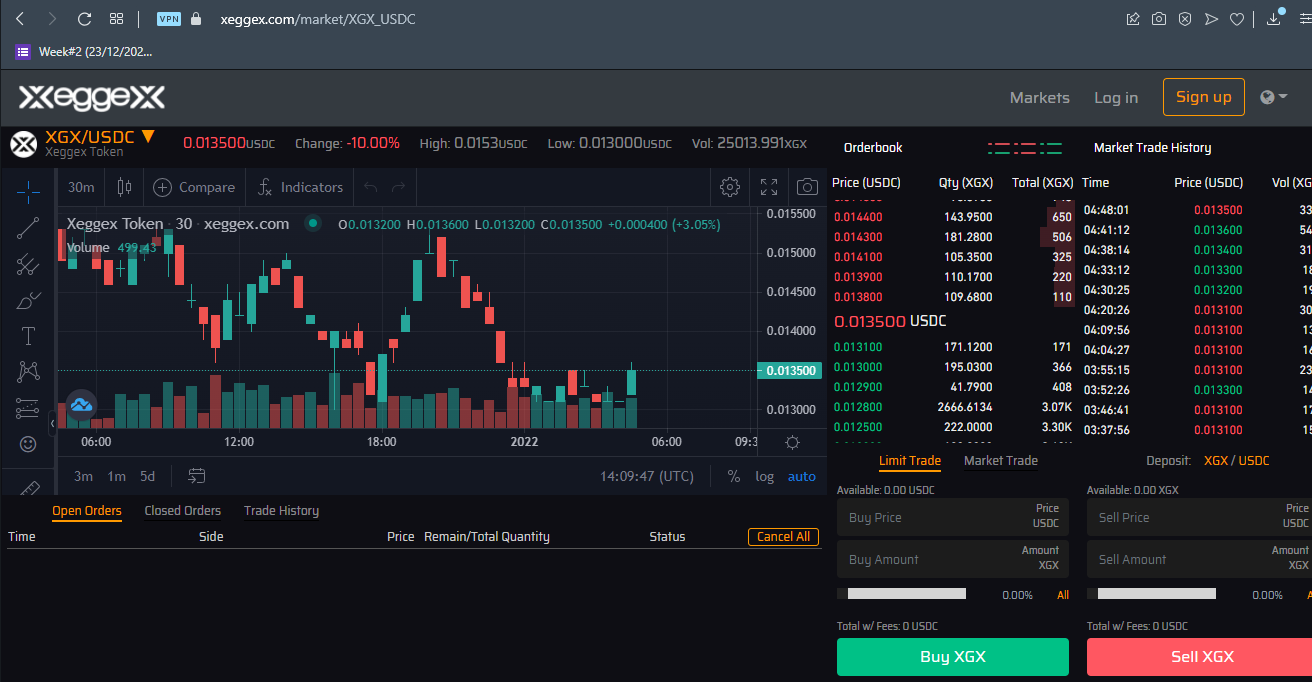Select the Limit Trade tab
Viewport: 1312px width, 682px height.
pyautogui.click(x=910, y=461)
